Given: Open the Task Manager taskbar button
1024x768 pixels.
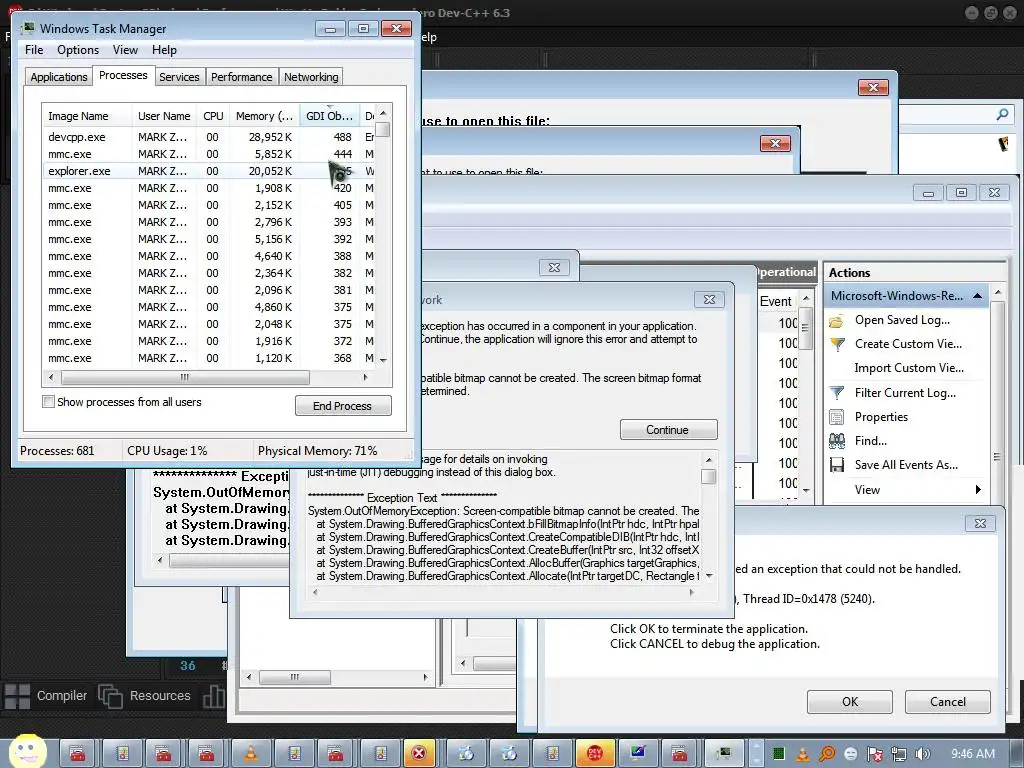Looking at the screenshot, I should point(724,754).
